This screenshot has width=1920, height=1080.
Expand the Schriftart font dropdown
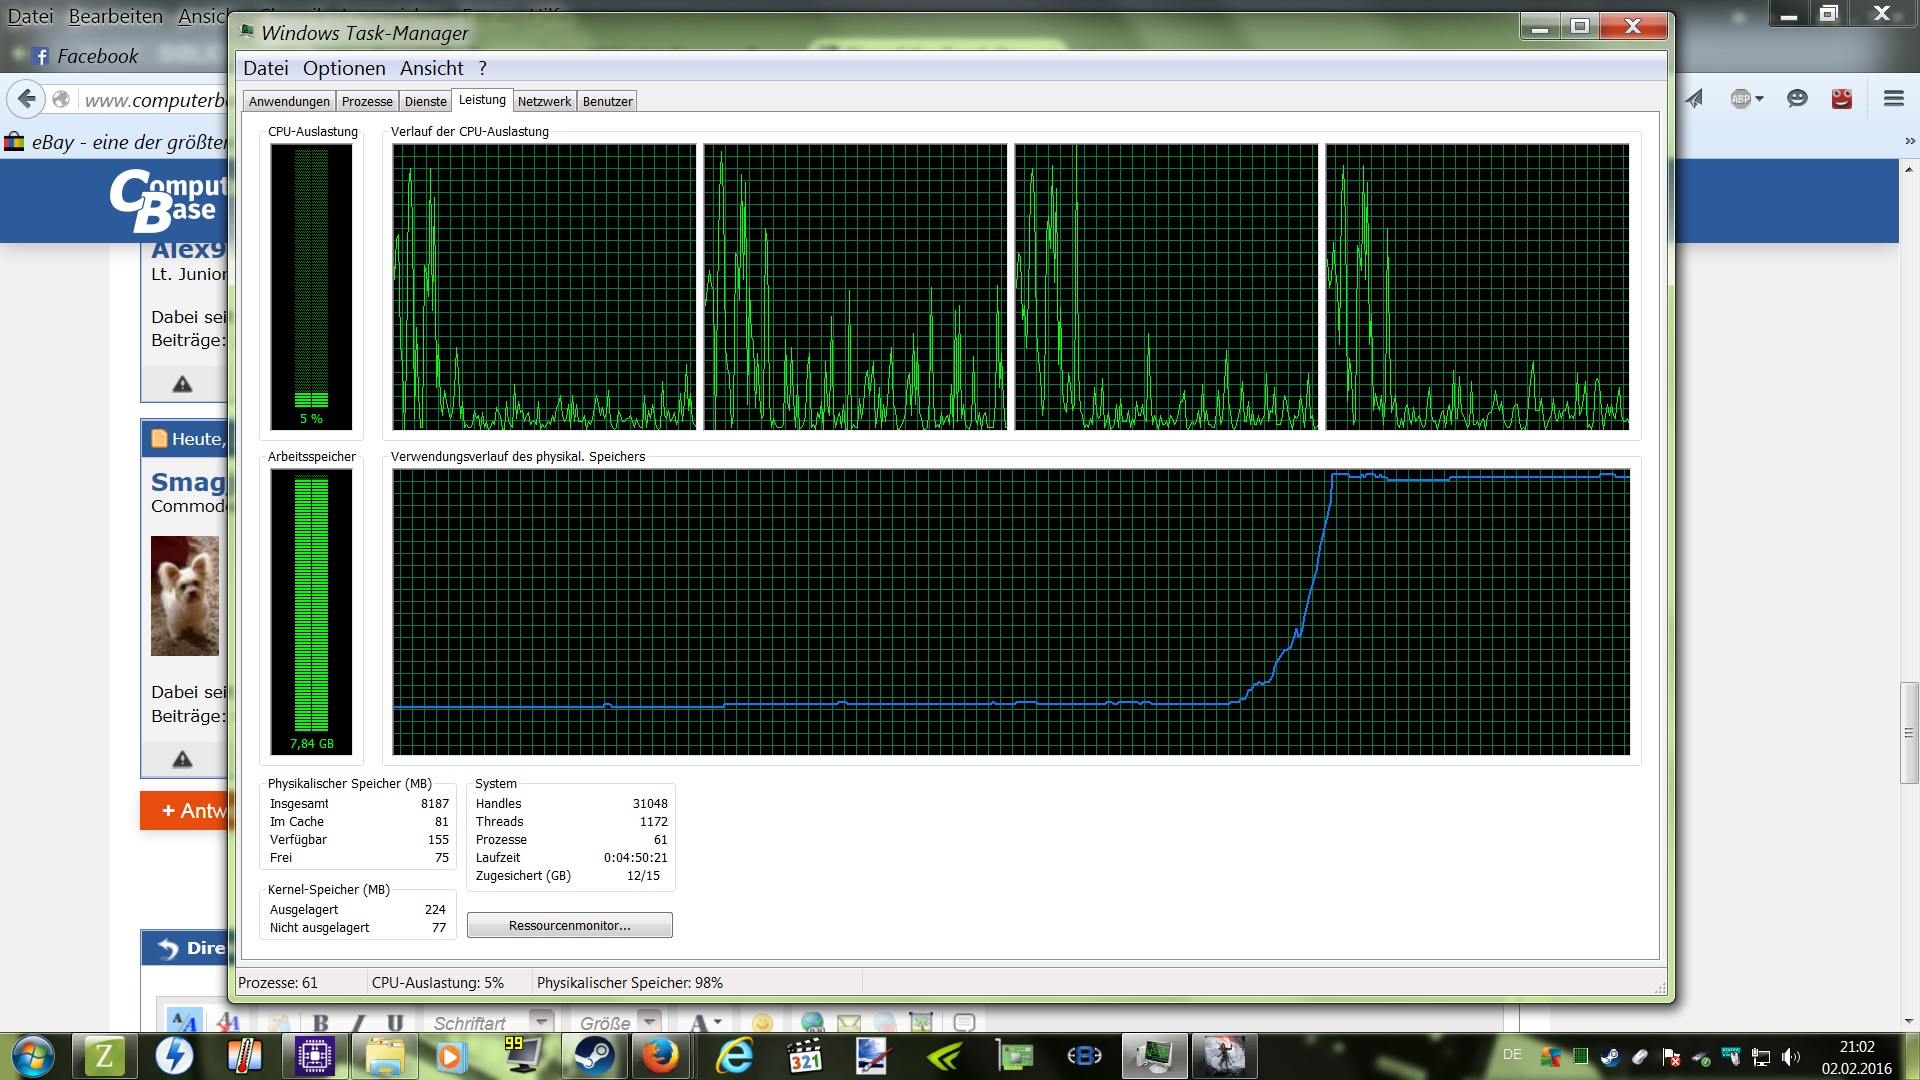[x=541, y=1022]
